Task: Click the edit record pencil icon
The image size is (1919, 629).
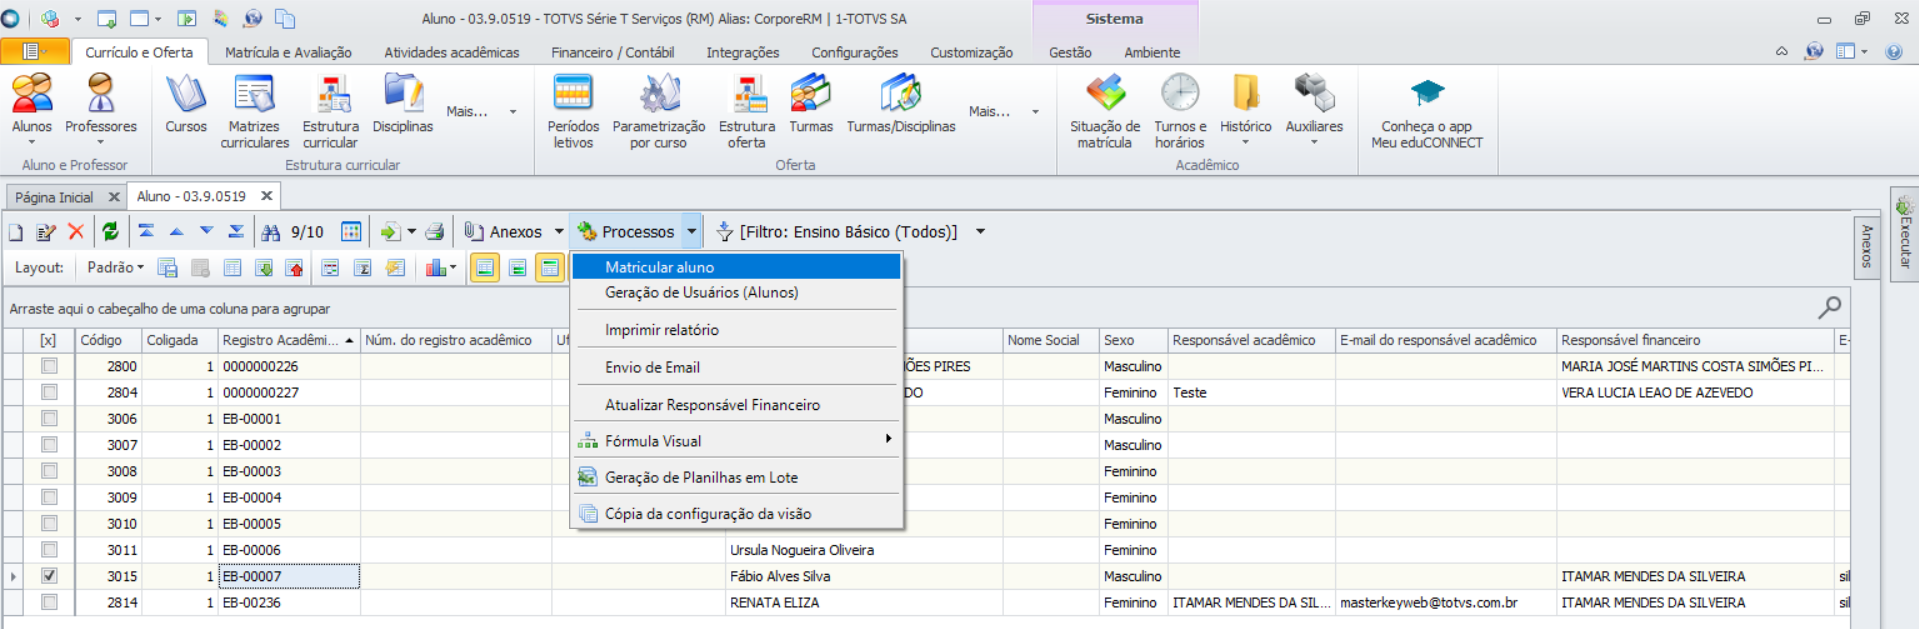Action: [46, 232]
